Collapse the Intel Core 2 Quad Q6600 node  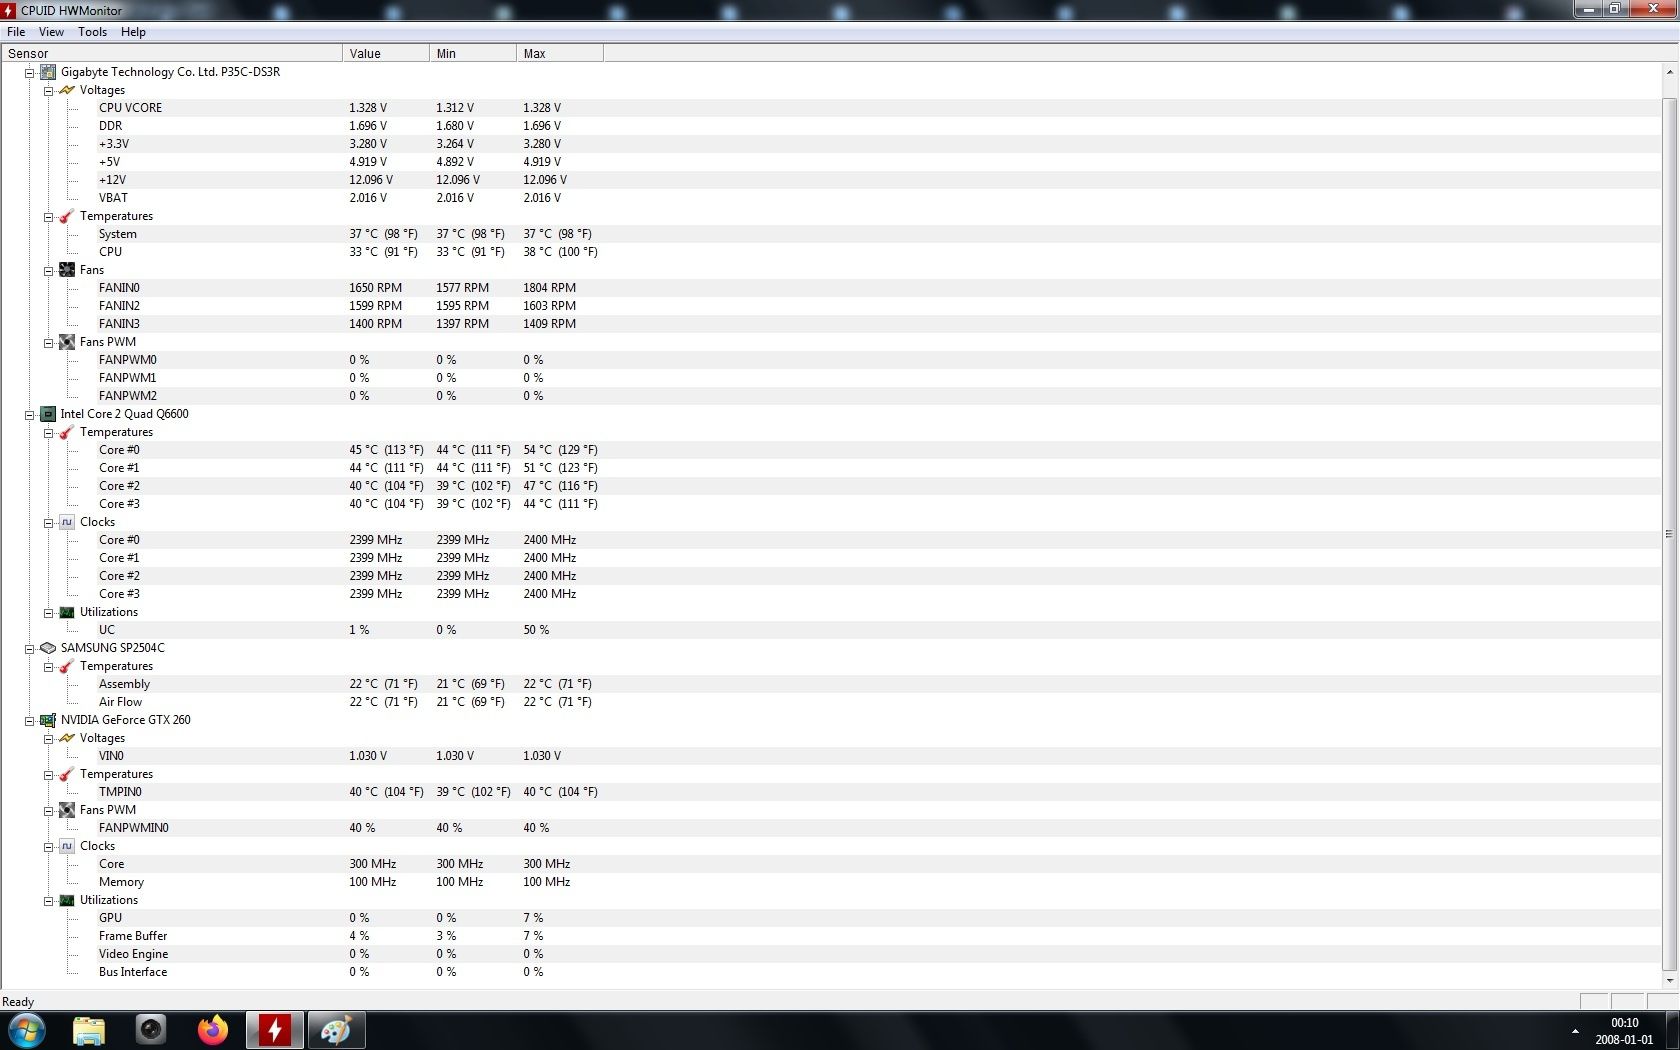click(30, 415)
